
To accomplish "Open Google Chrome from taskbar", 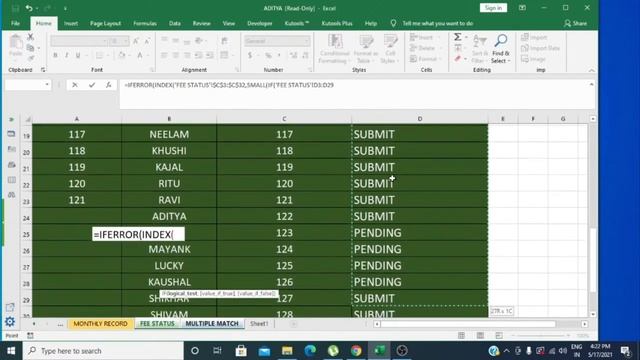I will [356, 351].
